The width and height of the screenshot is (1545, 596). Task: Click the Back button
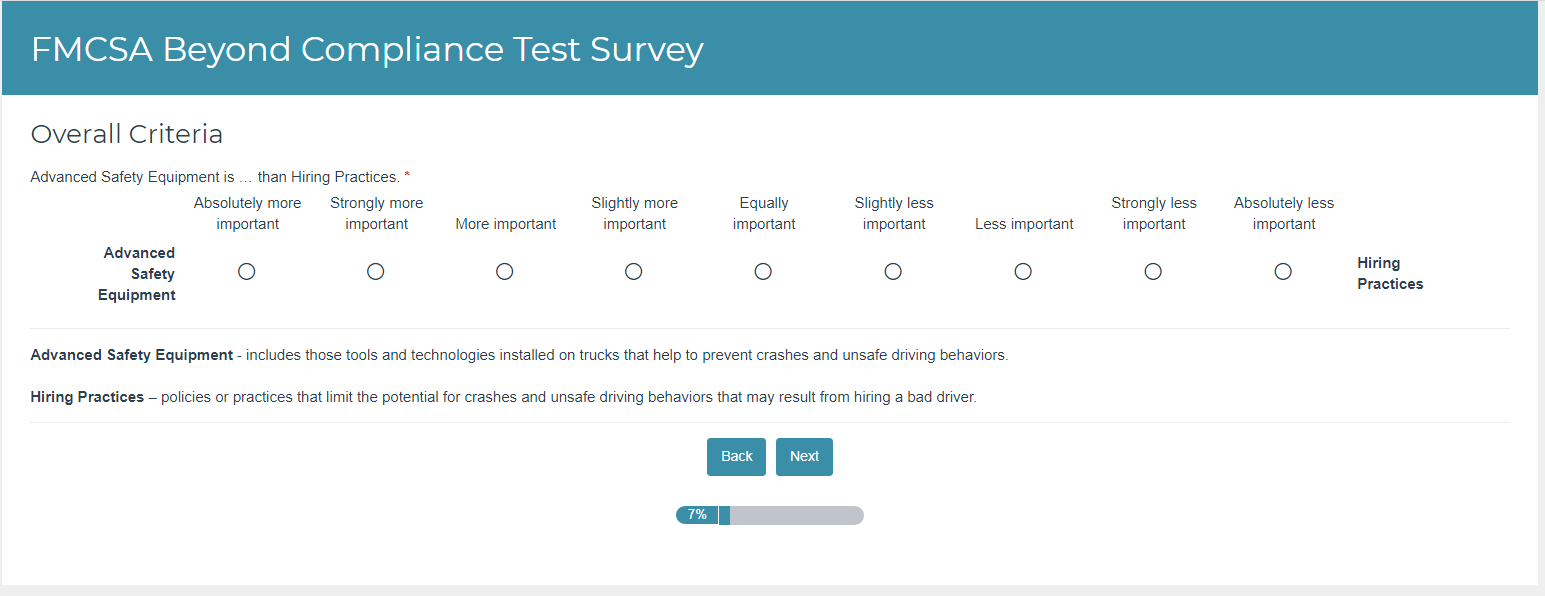[736, 457]
